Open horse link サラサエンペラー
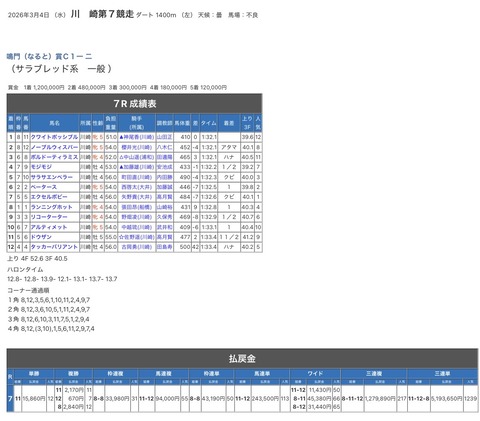This screenshot has height=421, width=480. tap(52, 177)
